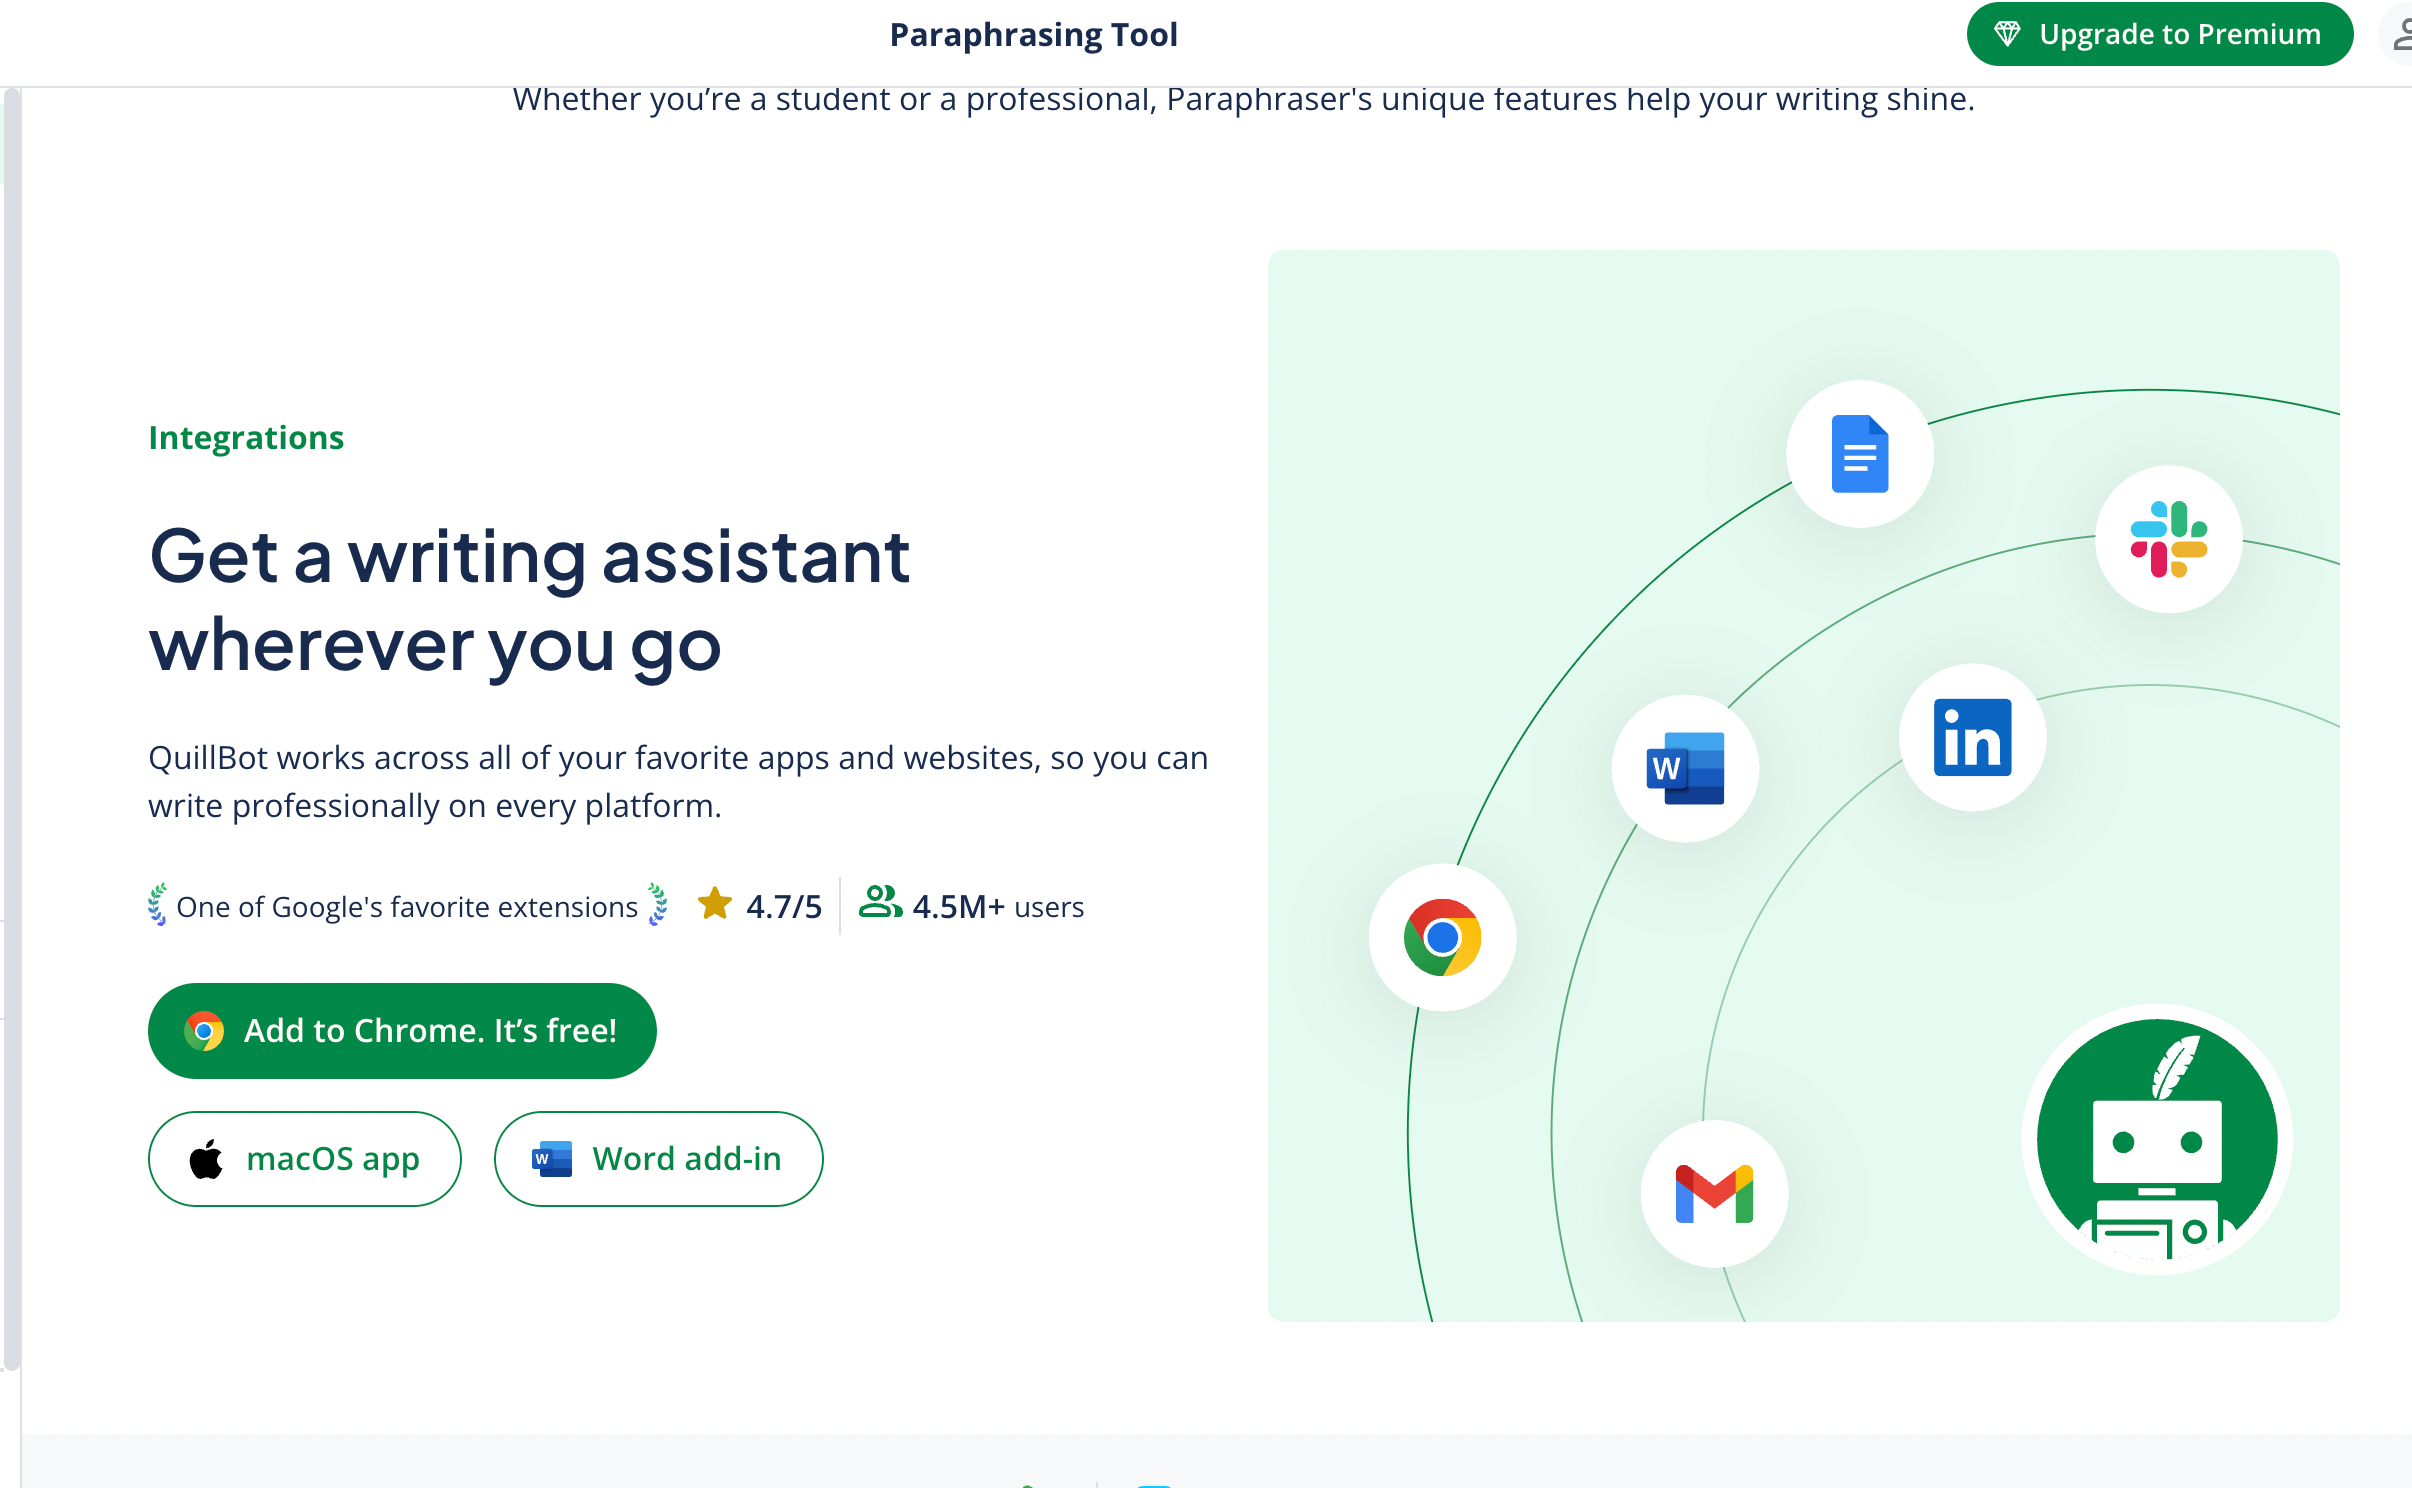Viewport: 2412px width, 1488px height.
Task: Click the Chrome browser icon in the graphic
Action: click(x=1440, y=936)
